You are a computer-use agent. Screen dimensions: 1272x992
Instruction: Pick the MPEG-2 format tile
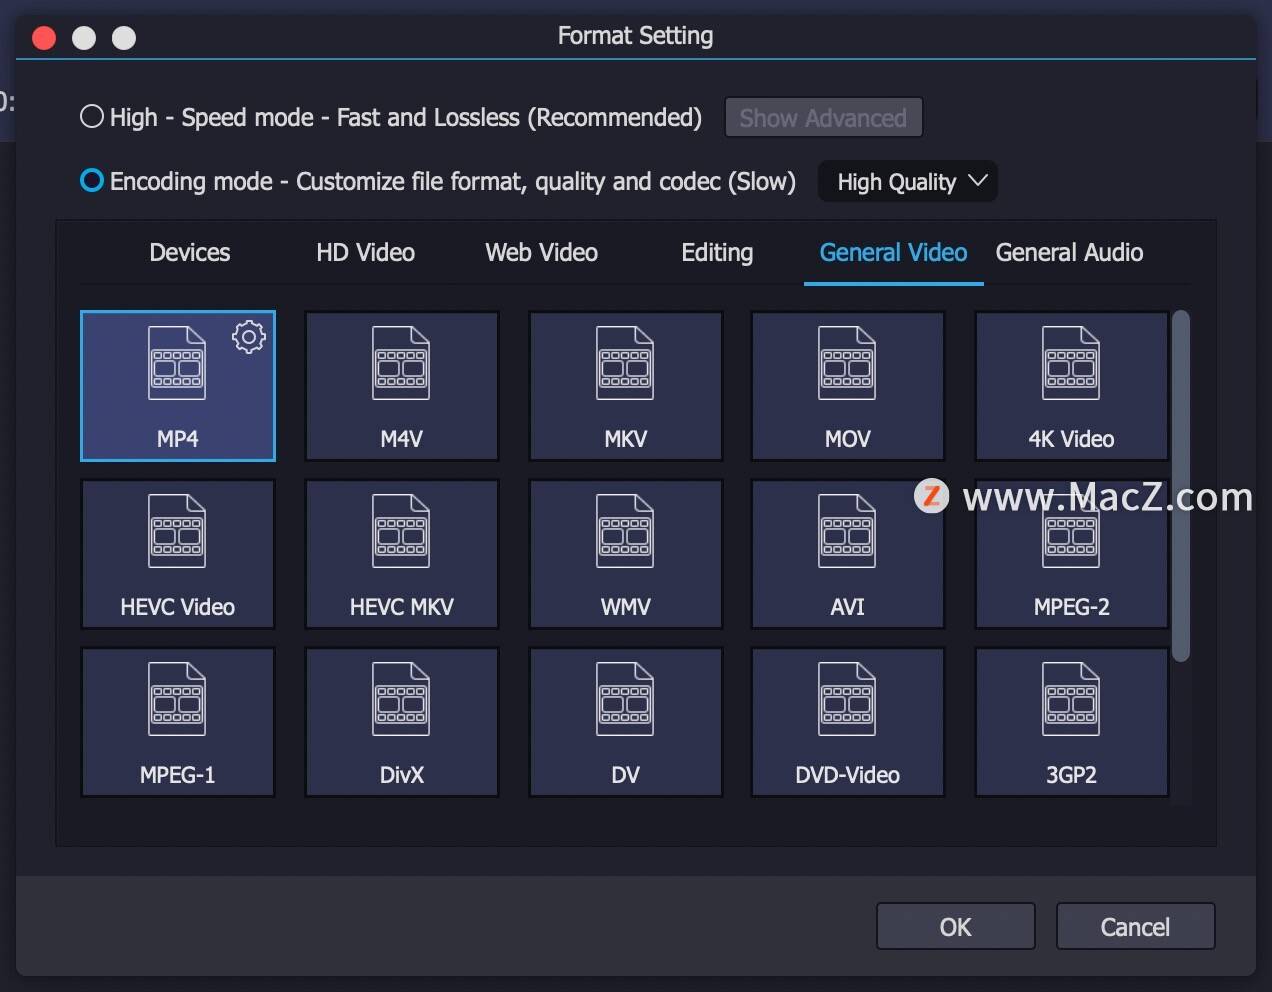point(1071,554)
